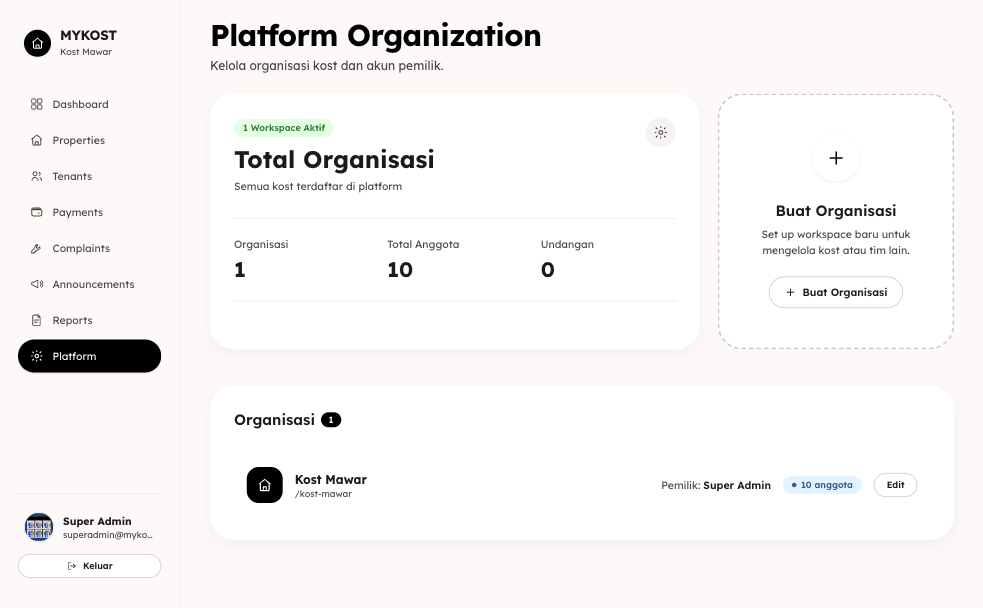Click the Kost Mawar house icon tile
Image resolution: width=983 pixels, height=608 pixels.
coord(265,485)
